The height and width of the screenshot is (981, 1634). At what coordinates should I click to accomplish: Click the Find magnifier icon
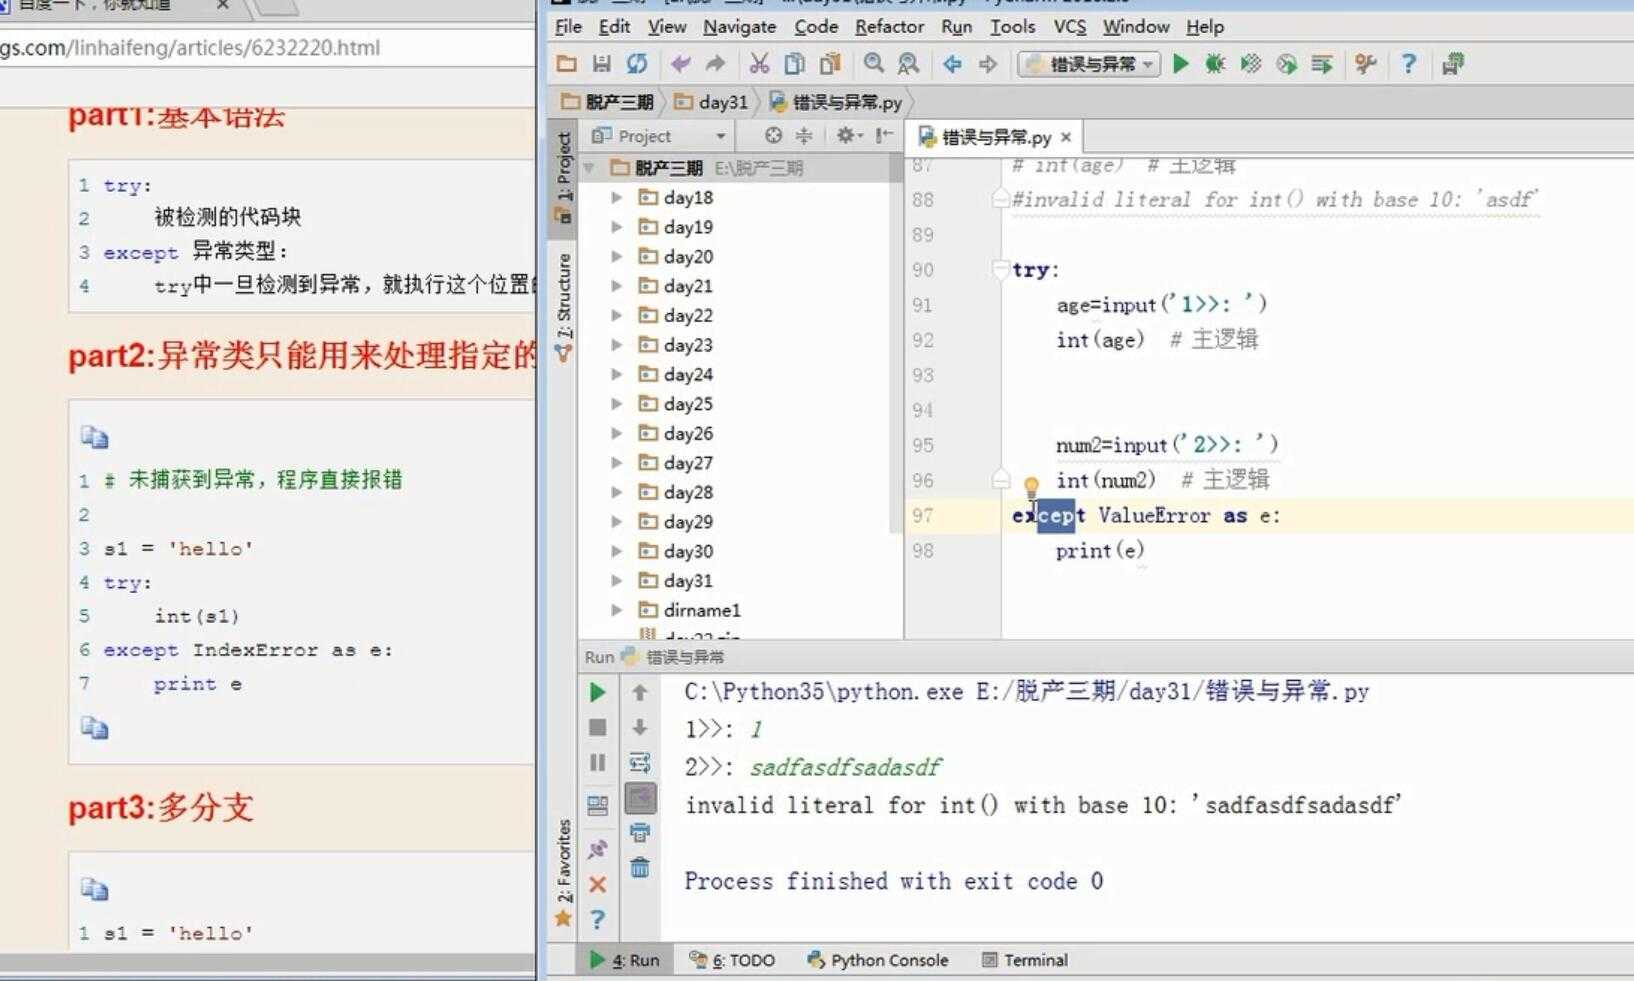pos(874,64)
